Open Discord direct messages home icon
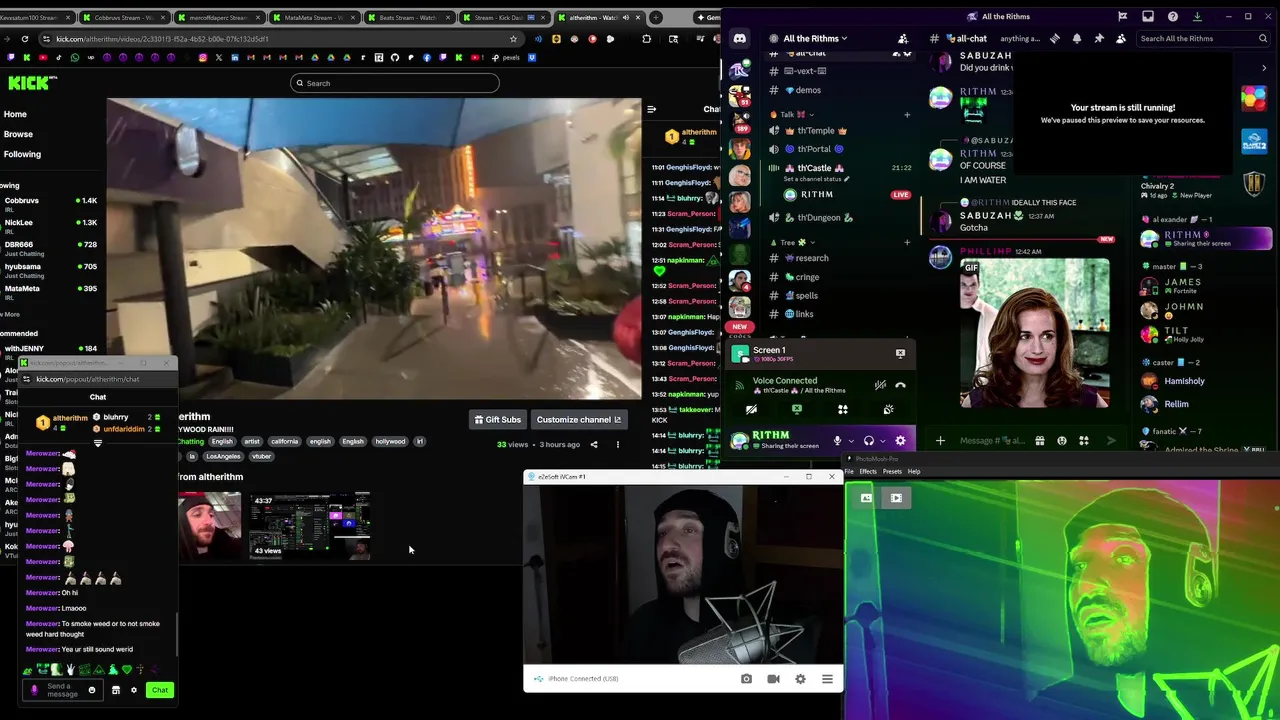 tap(739, 39)
